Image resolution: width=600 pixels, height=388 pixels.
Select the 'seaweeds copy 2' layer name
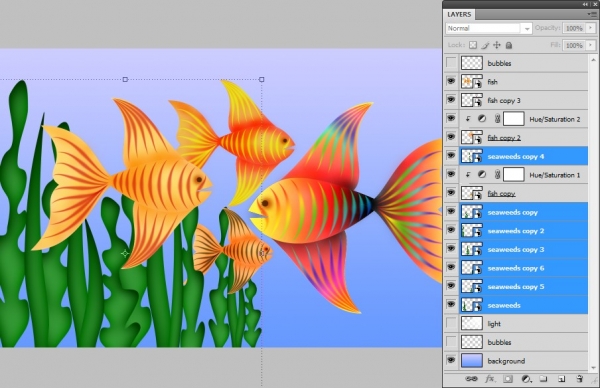tap(516, 231)
